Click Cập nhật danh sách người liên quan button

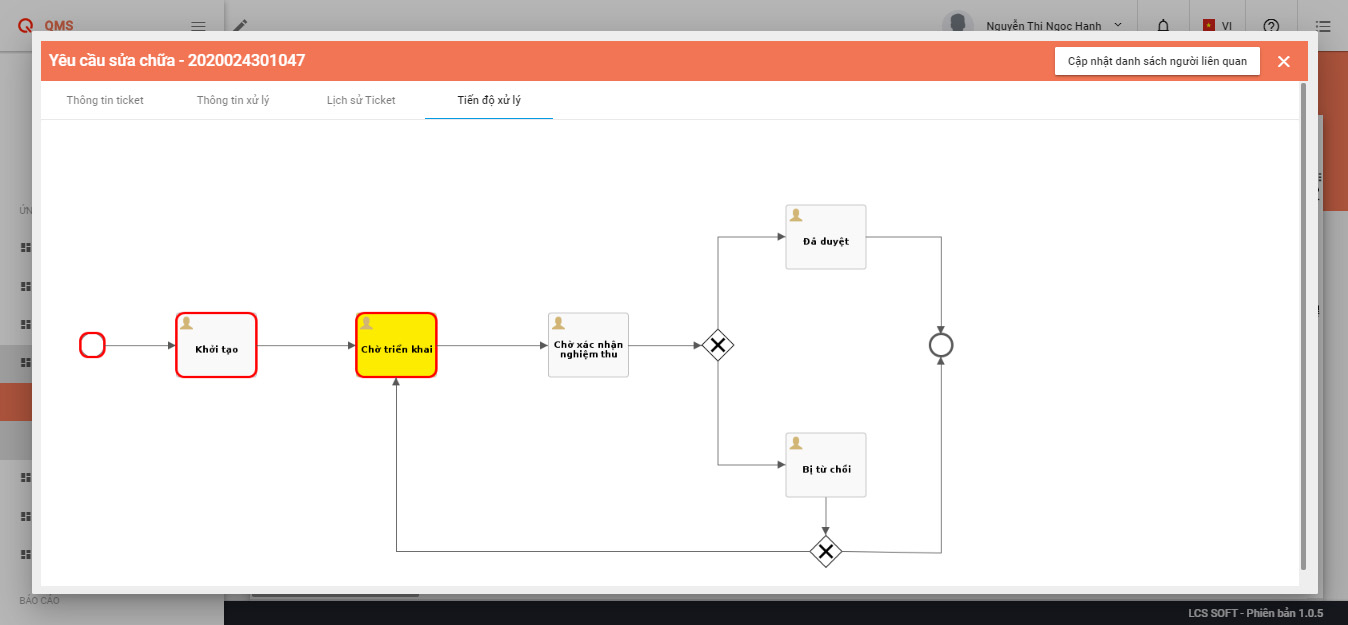[x=1157, y=61]
